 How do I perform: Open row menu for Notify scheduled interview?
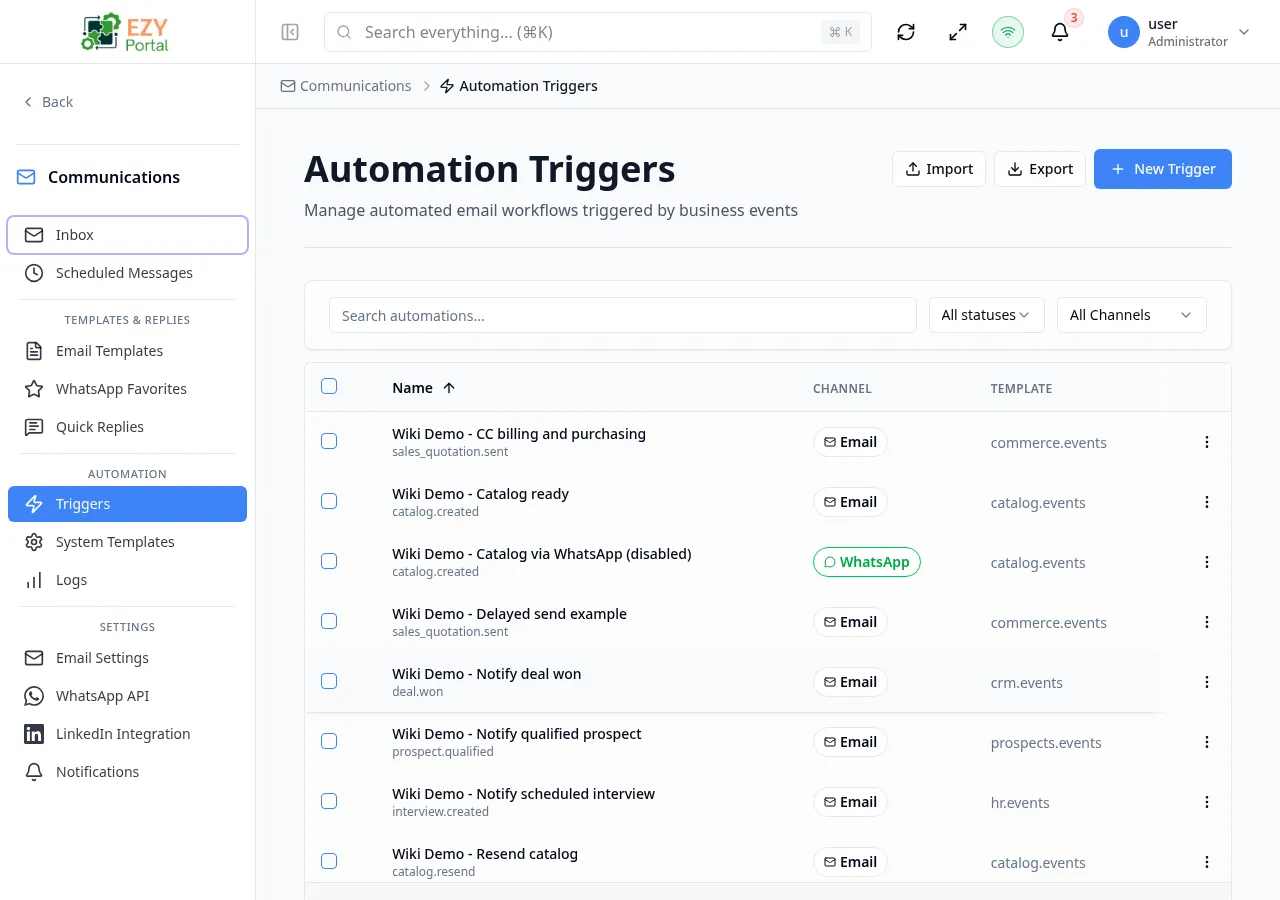1207,802
